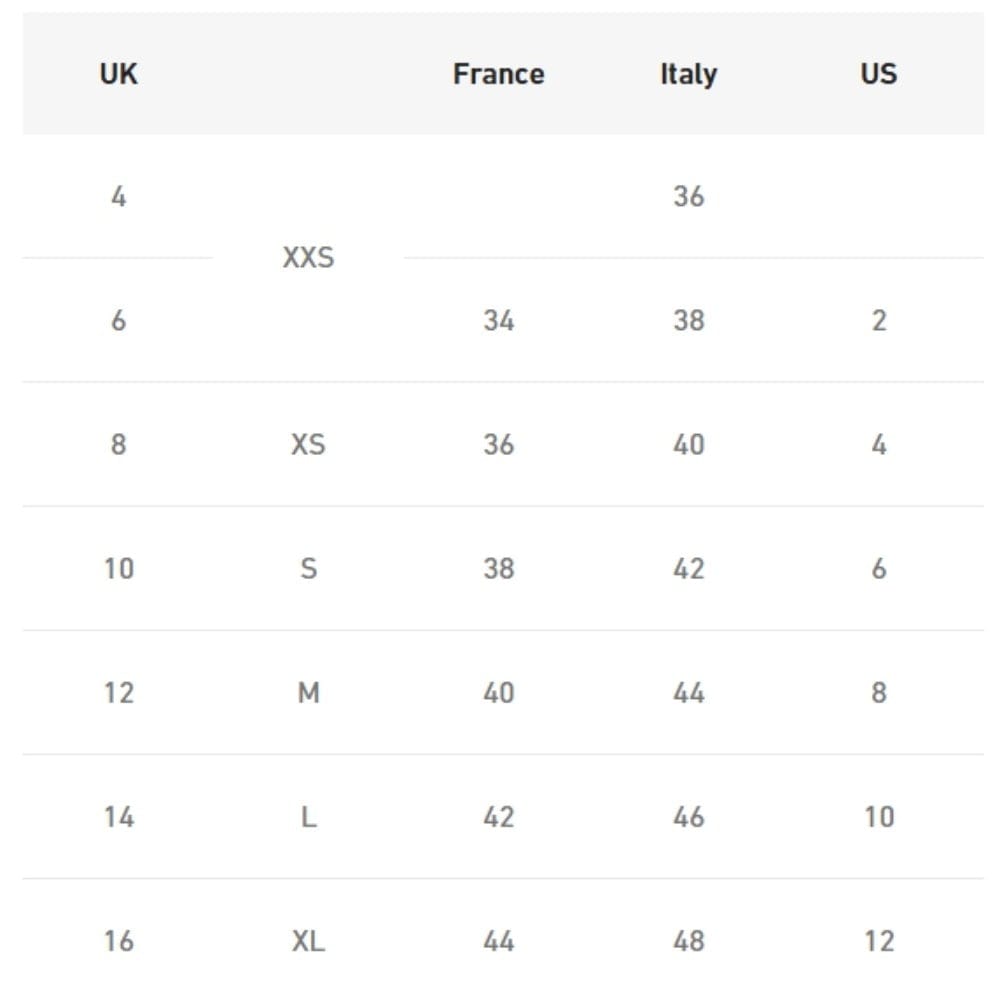1000x1000 pixels.
Task: Select UK size 14 cell
Action: tap(118, 817)
